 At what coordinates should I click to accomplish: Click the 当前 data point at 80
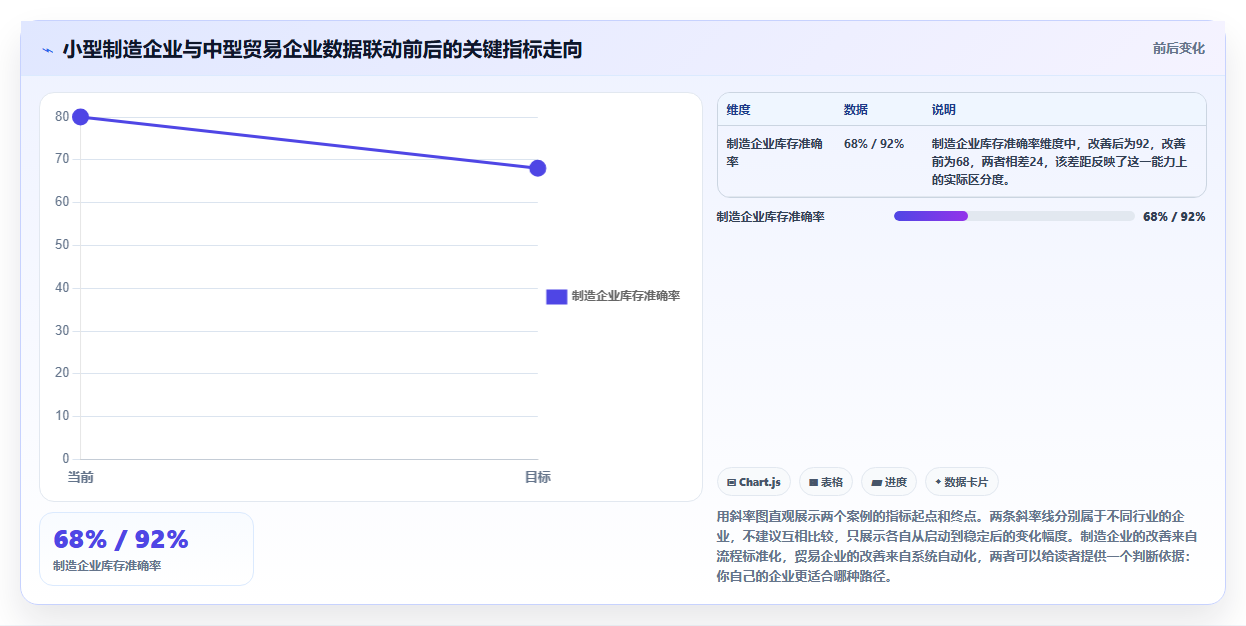[x=81, y=117]
